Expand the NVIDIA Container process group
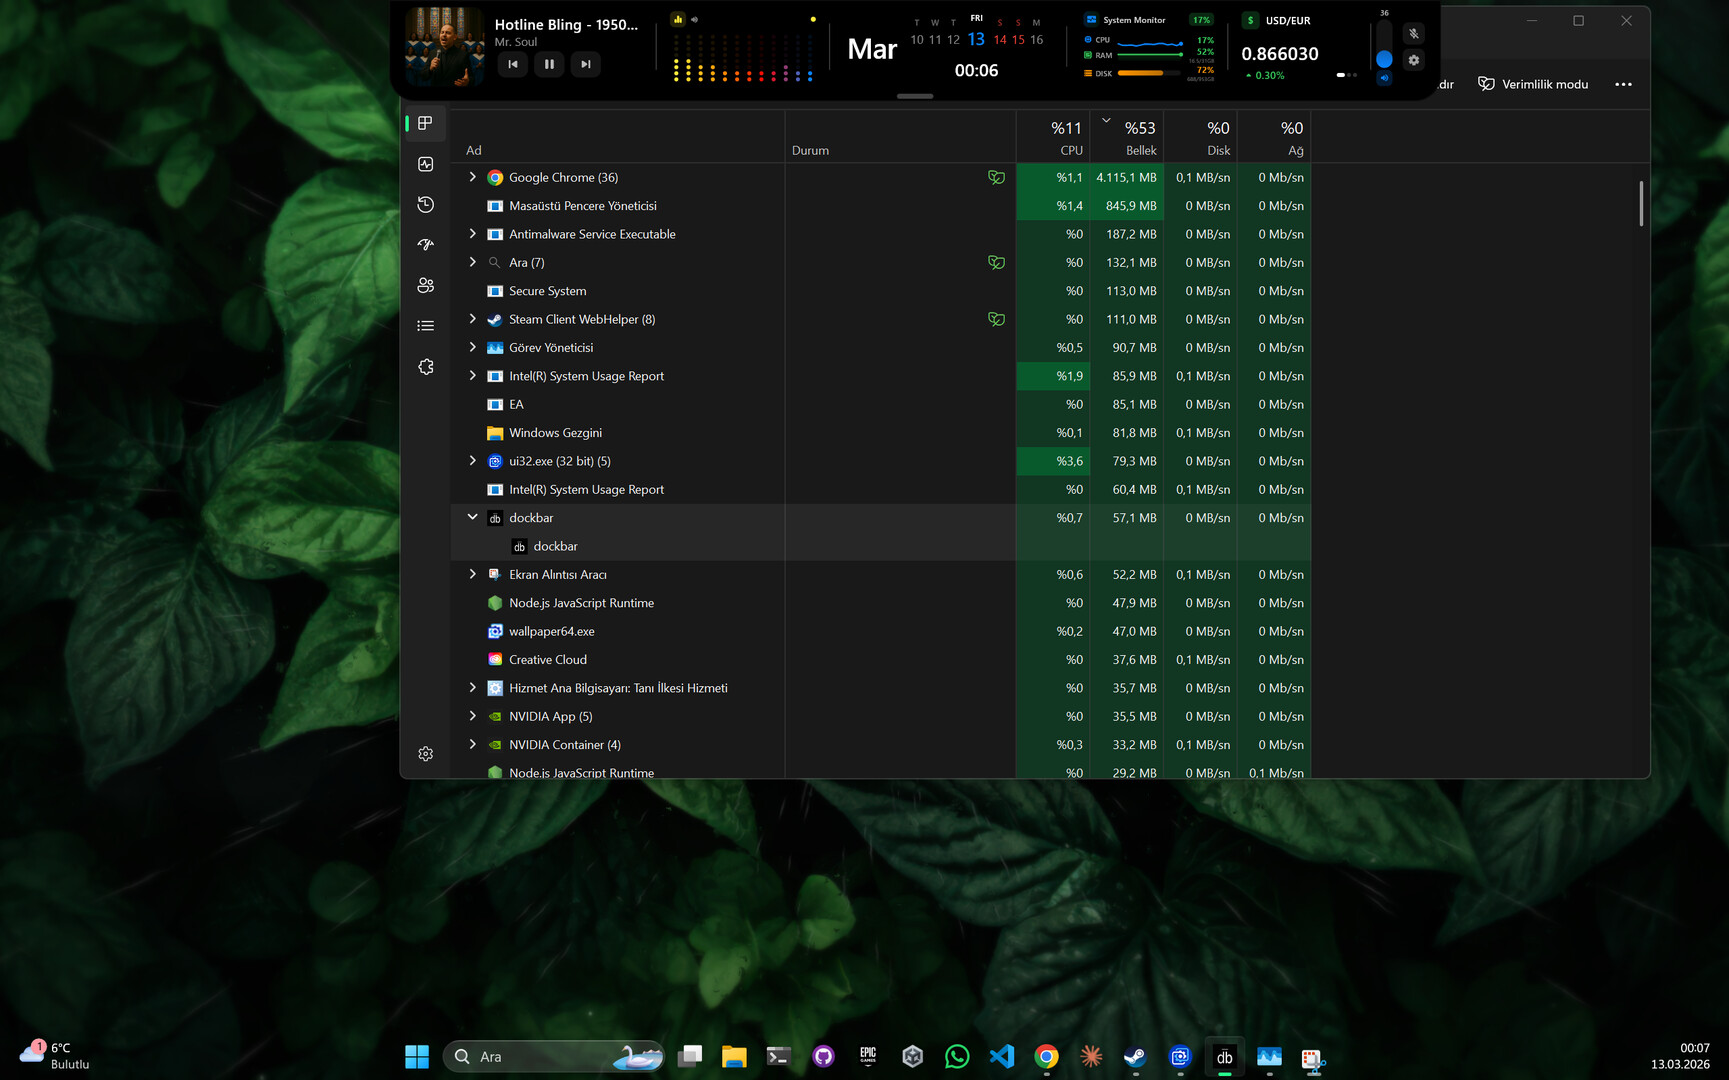Viewport: 1729px width, 1080px height. (472, 744)
